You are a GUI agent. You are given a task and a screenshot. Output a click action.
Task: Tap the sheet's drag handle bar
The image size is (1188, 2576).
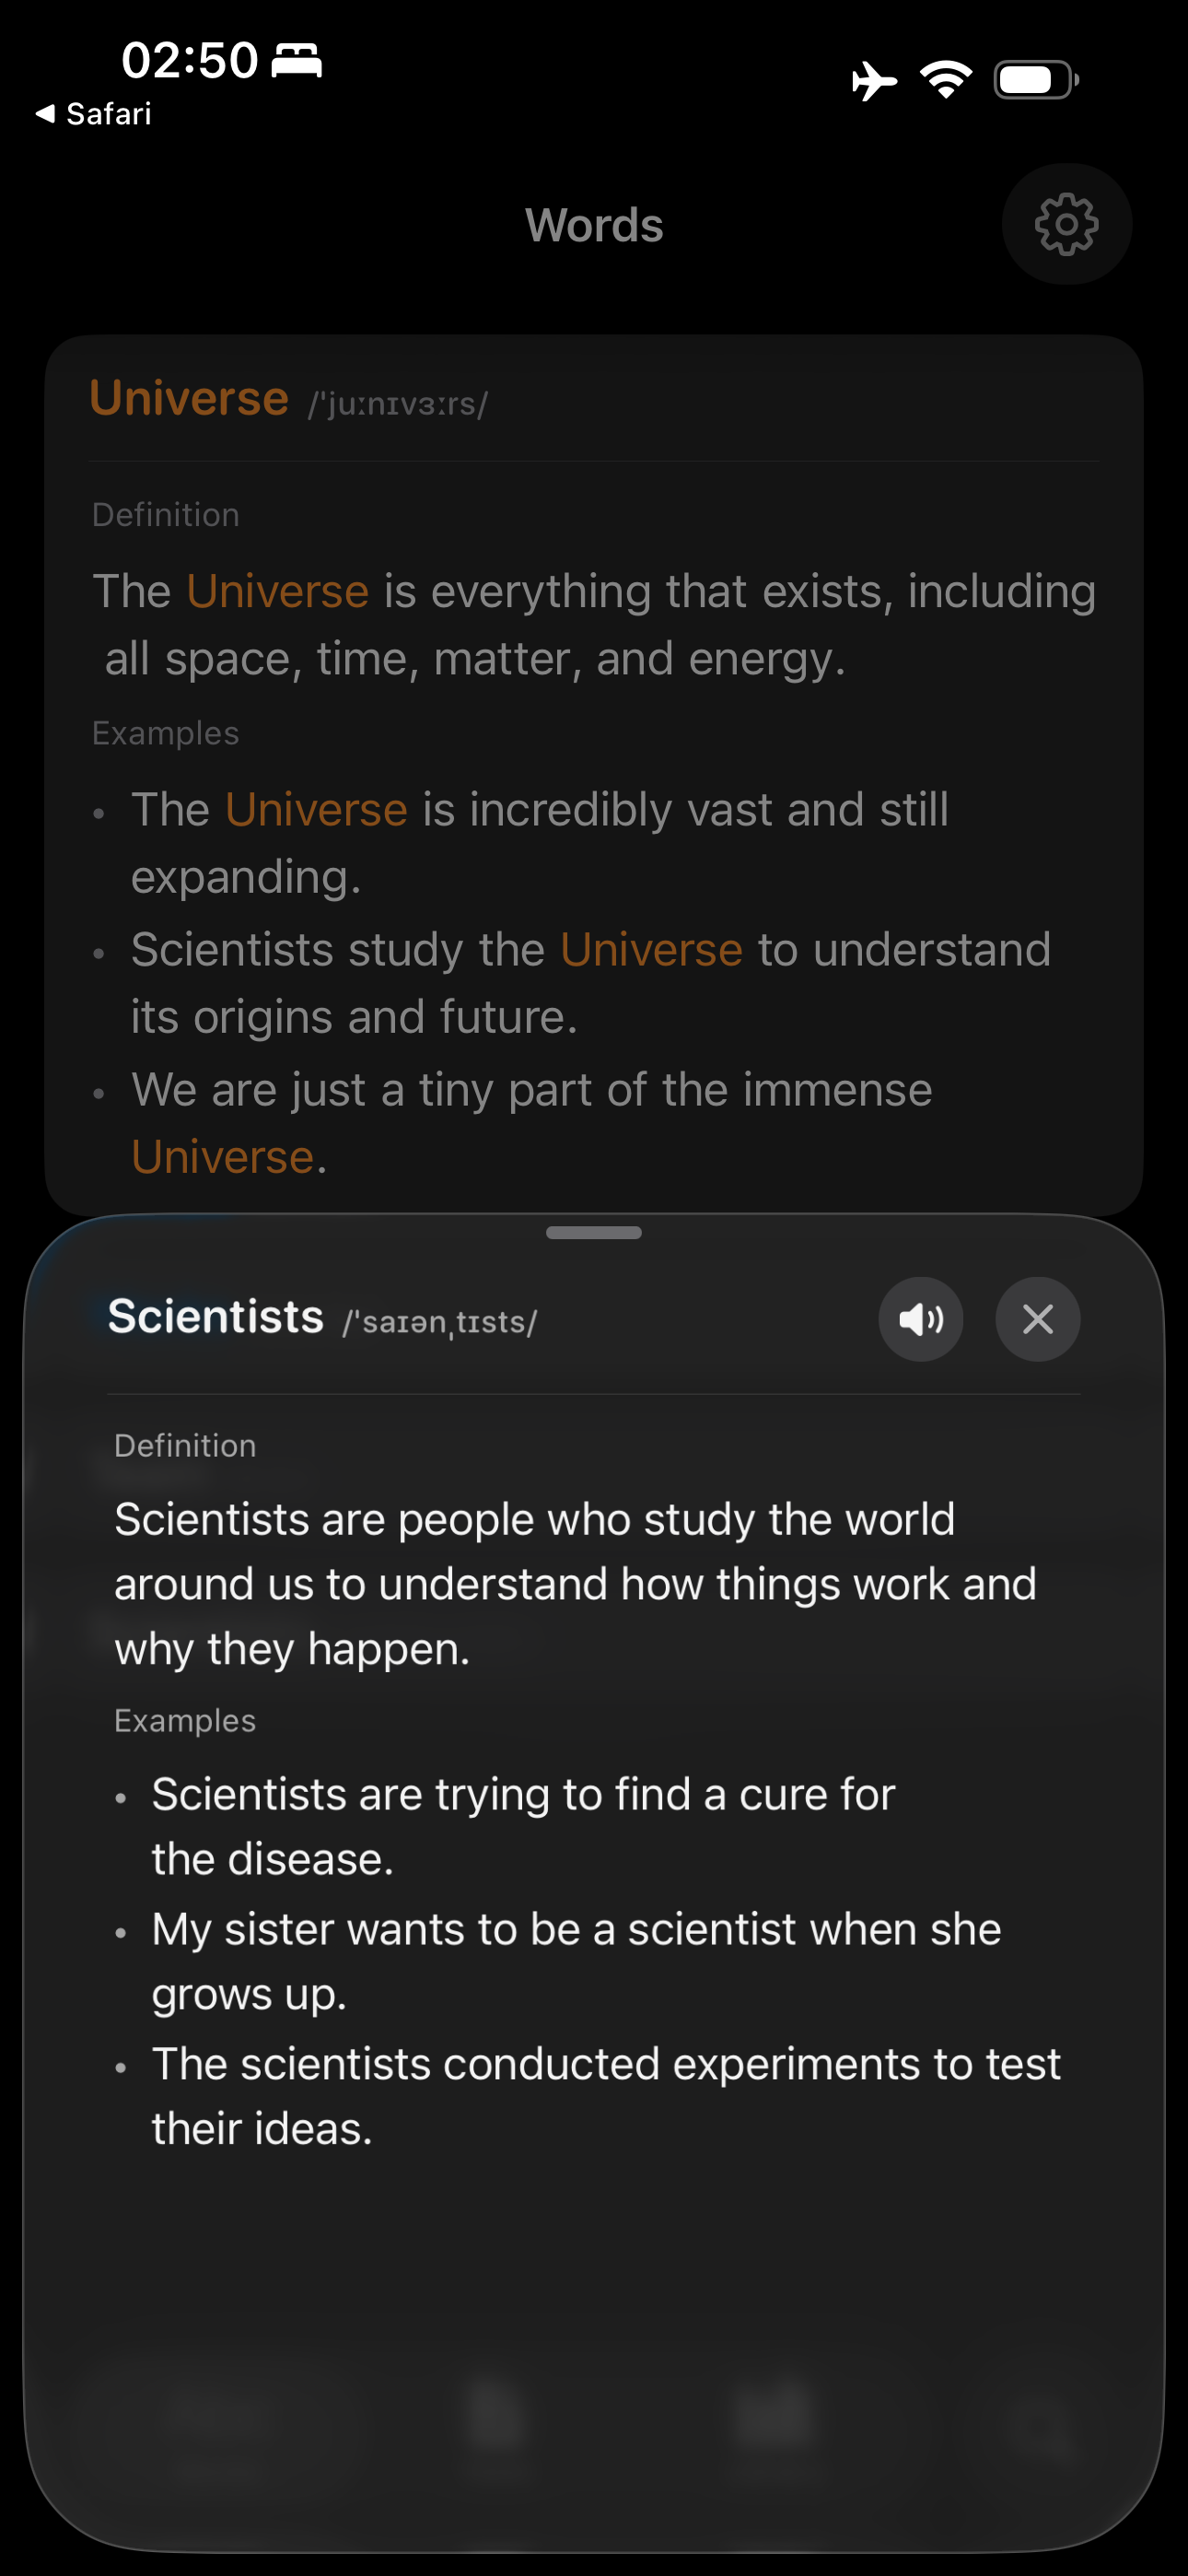(594, 1232)
